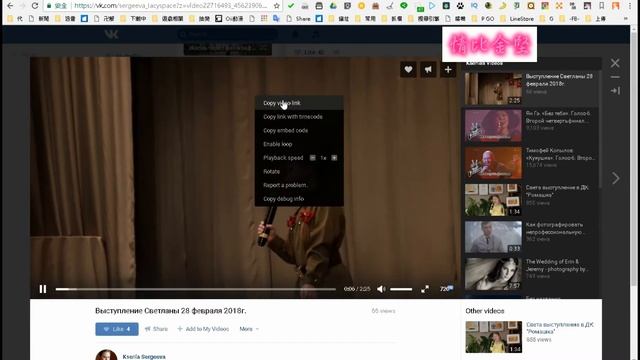Open the Тимофей Копылов video thumbnail
The image size is (640, 360).
(493, 163)
